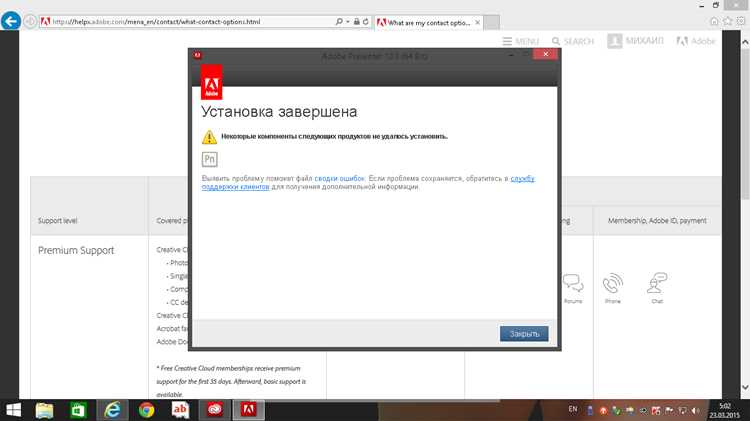This screenshot has width=750, height=421.
Task: Click the security lock icon in address bar
Action: (356, 22)
